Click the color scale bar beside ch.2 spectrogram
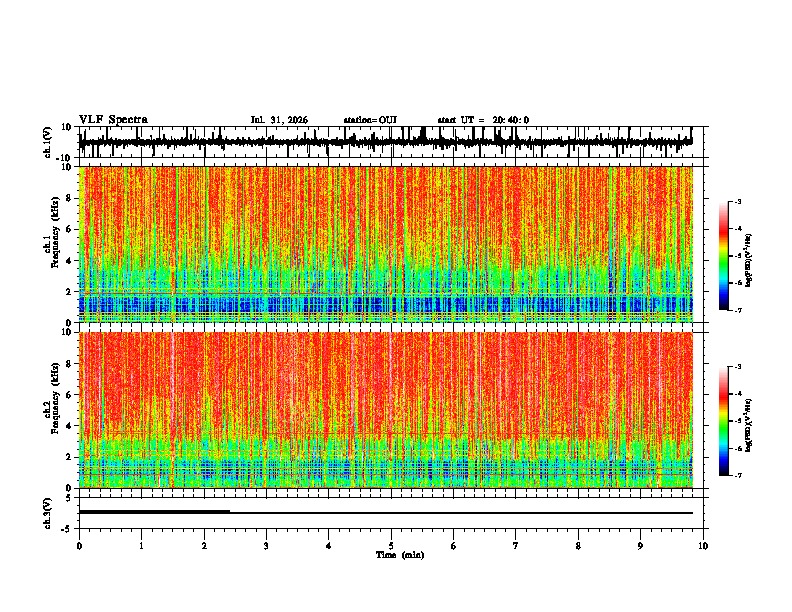The height and width of the screenshot is (612, 792). tap(723, 421)
